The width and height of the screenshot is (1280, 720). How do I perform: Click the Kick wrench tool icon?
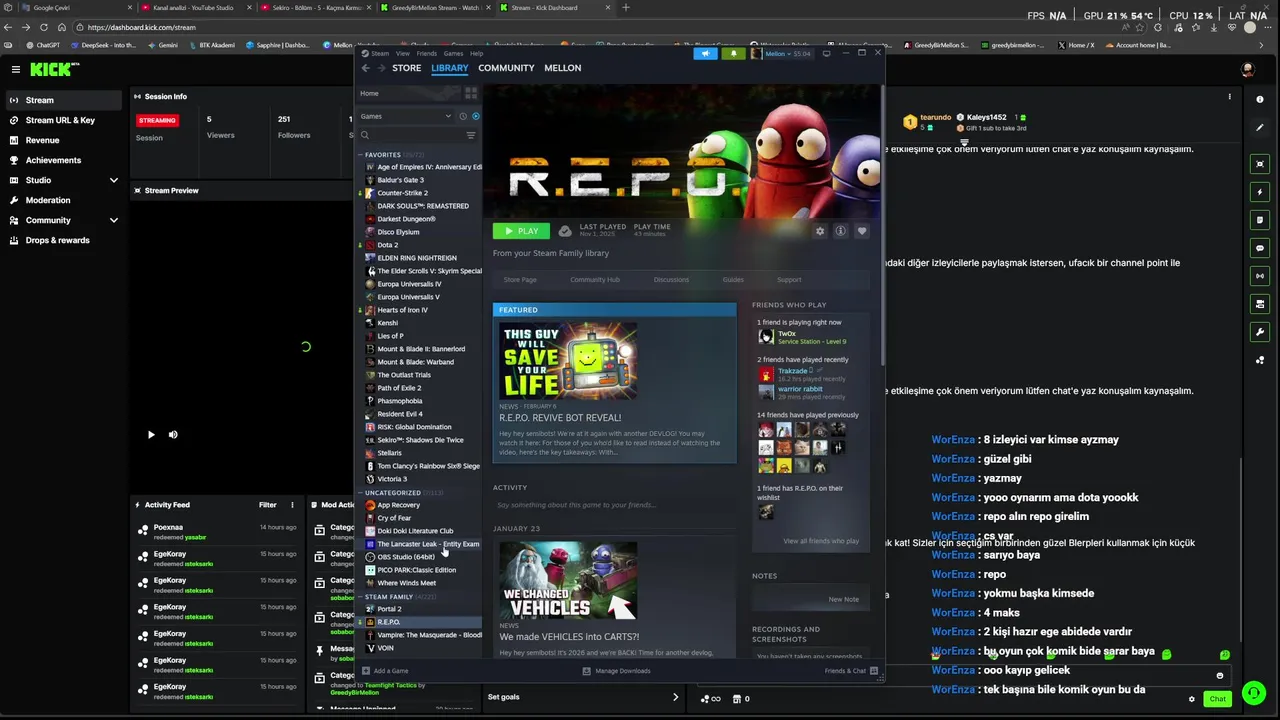click(1260, 332)
